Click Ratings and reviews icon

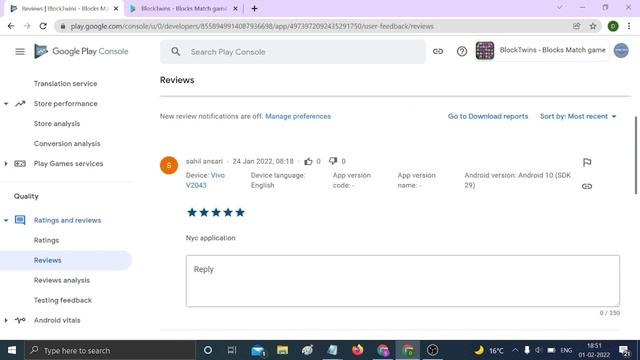(x=20, y=220)
